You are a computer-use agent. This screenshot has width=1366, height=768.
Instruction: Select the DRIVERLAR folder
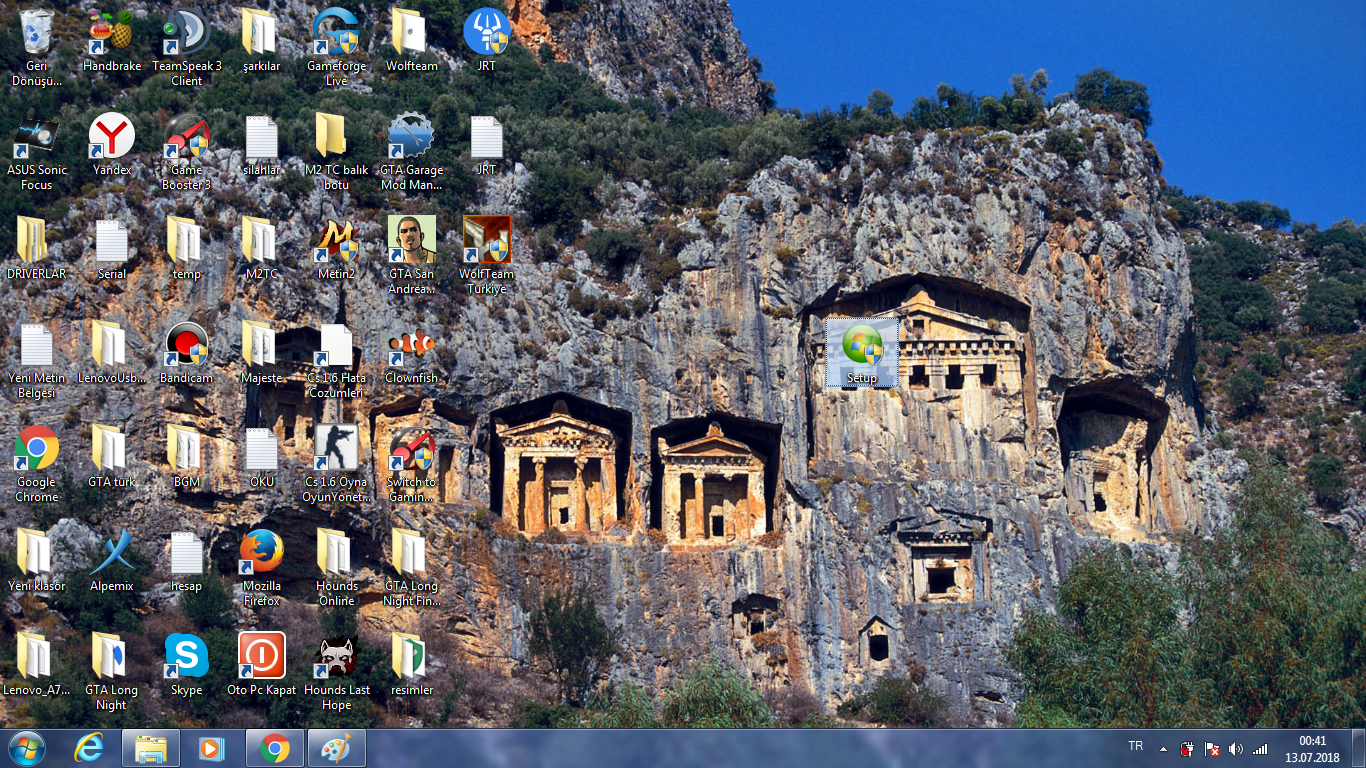point(36,249)
